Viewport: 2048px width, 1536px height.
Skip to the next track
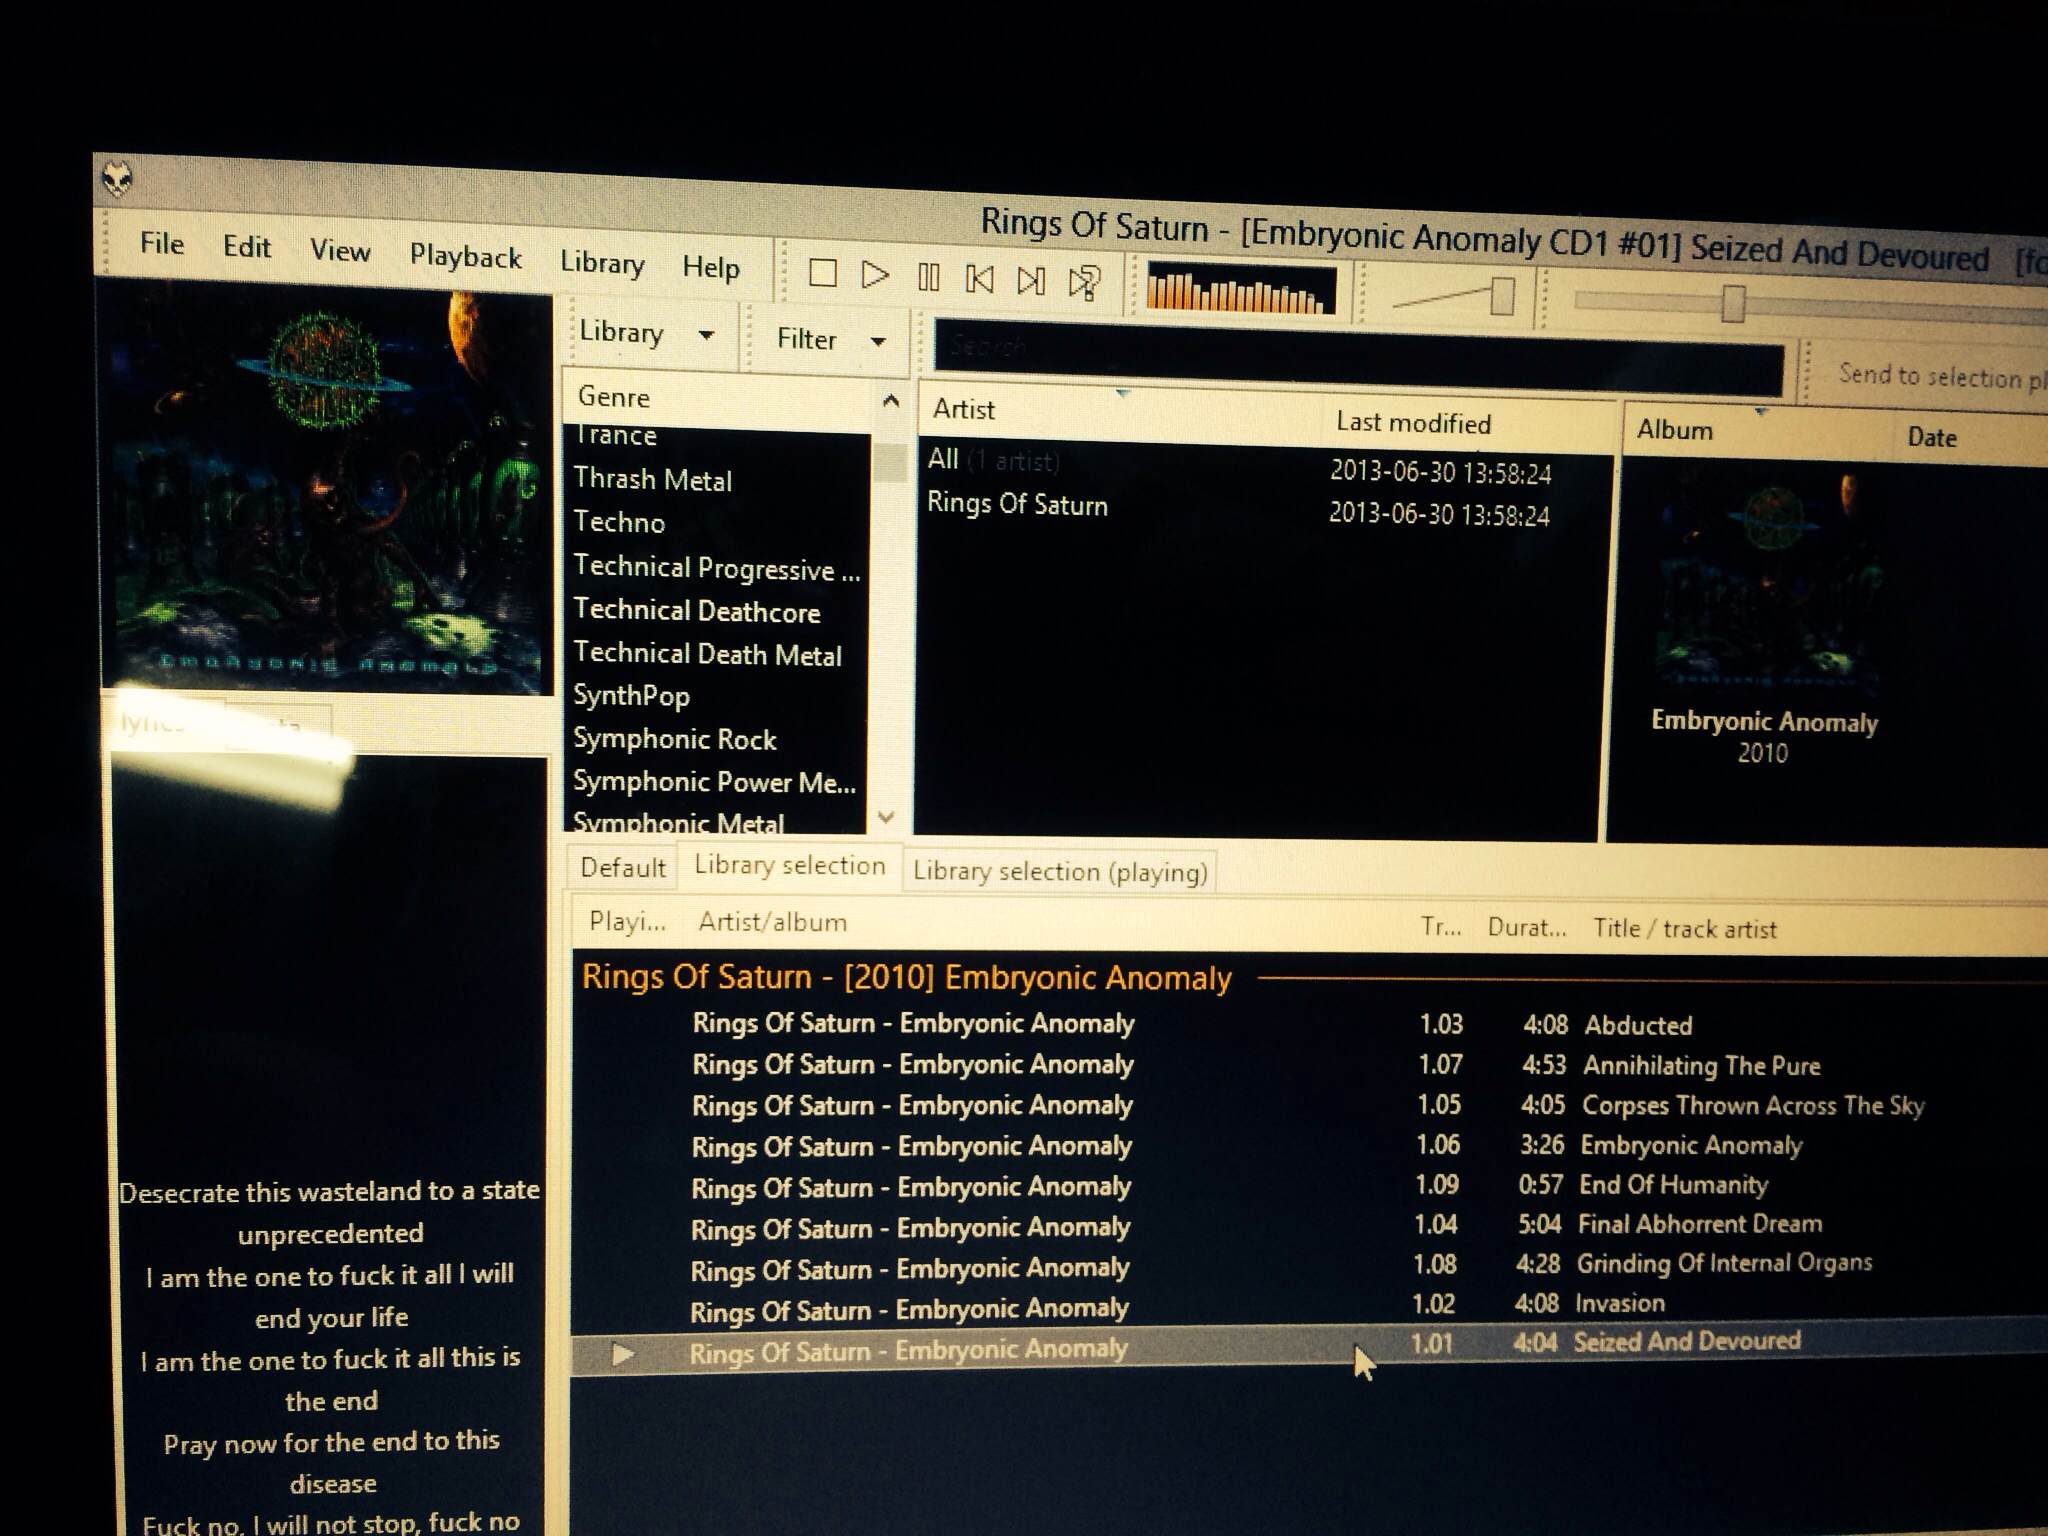(x=1031, y=281)
